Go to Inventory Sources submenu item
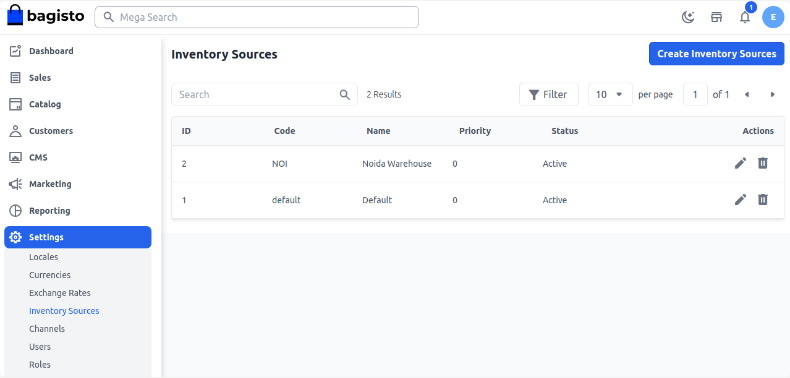The image size is (790, 378). [x=64, y=311]
